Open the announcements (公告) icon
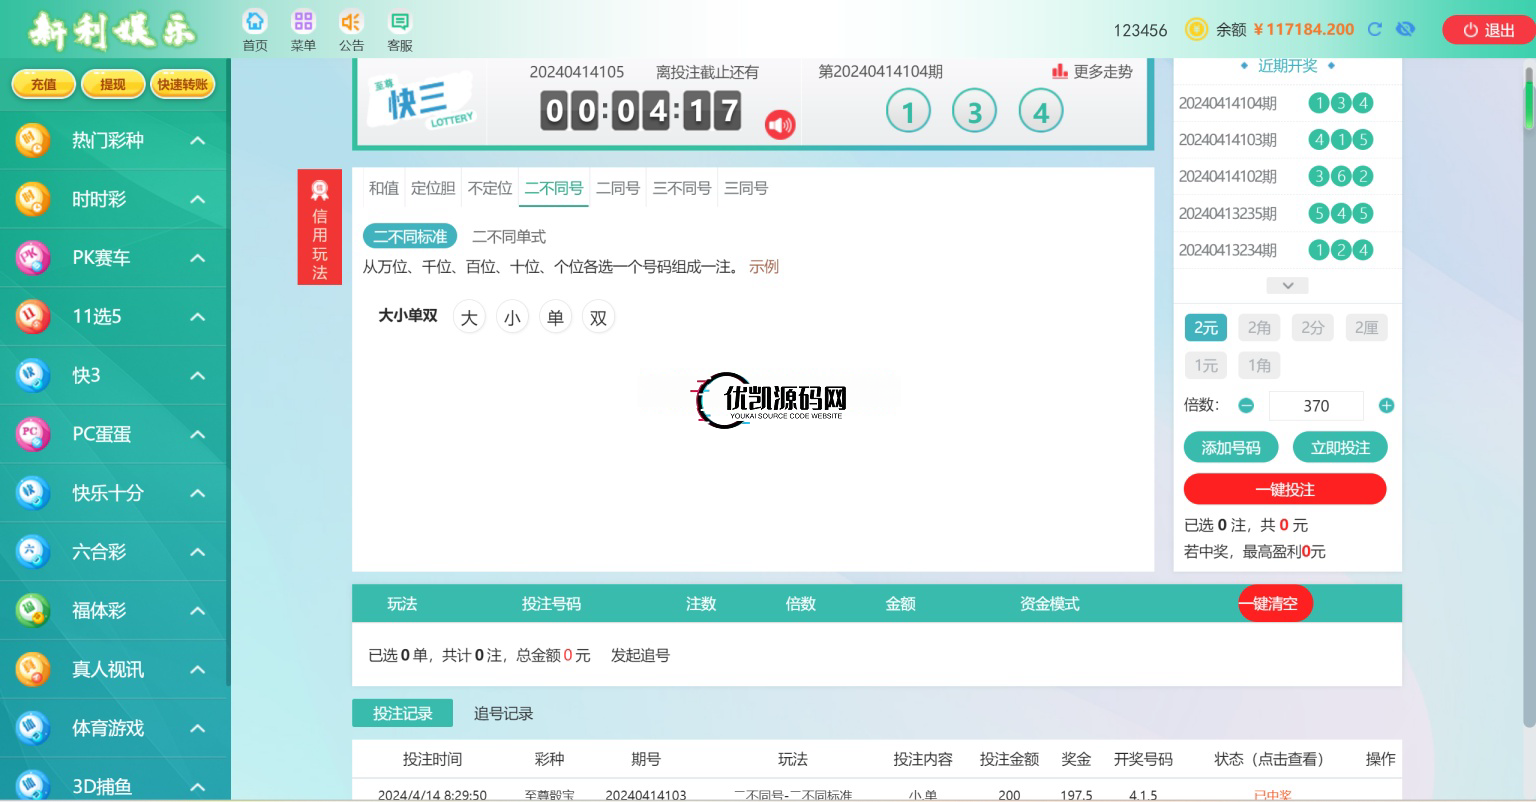 click(x=351, y=22)
